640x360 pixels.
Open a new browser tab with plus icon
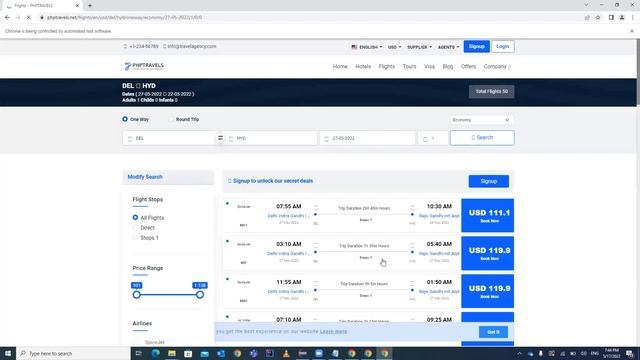point(90,6)
